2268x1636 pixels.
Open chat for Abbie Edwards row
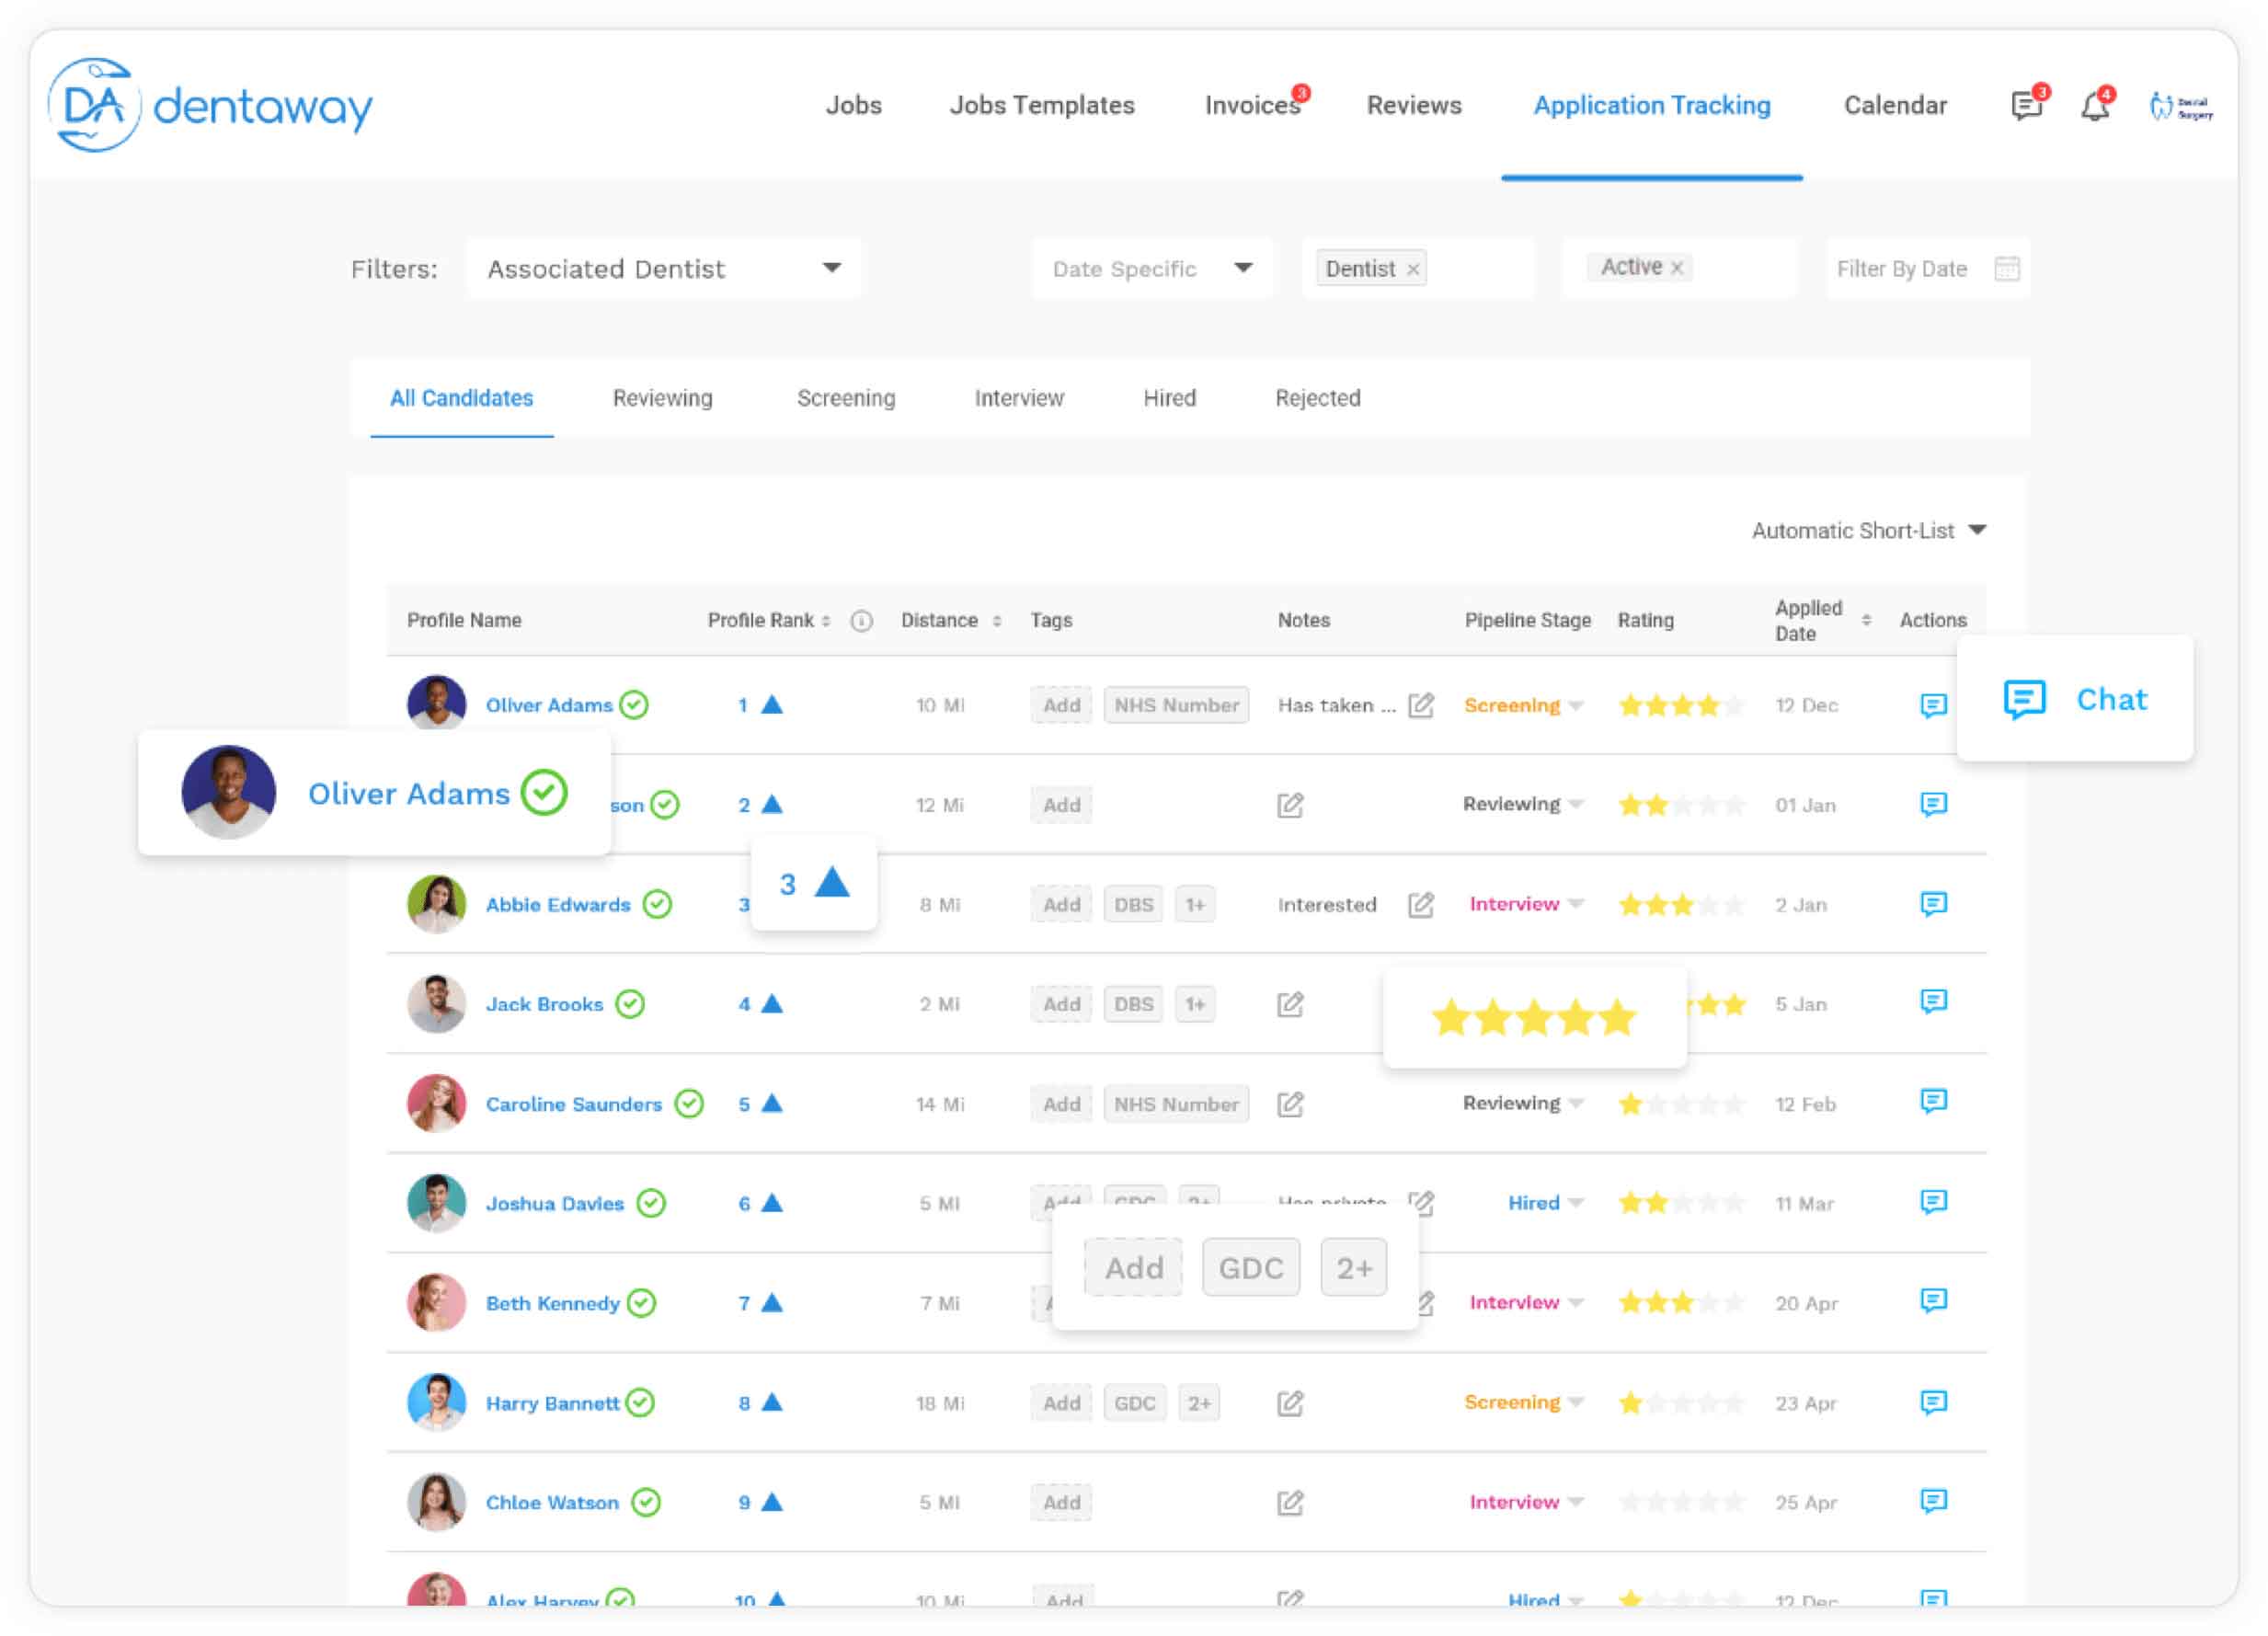(1933, 903)
